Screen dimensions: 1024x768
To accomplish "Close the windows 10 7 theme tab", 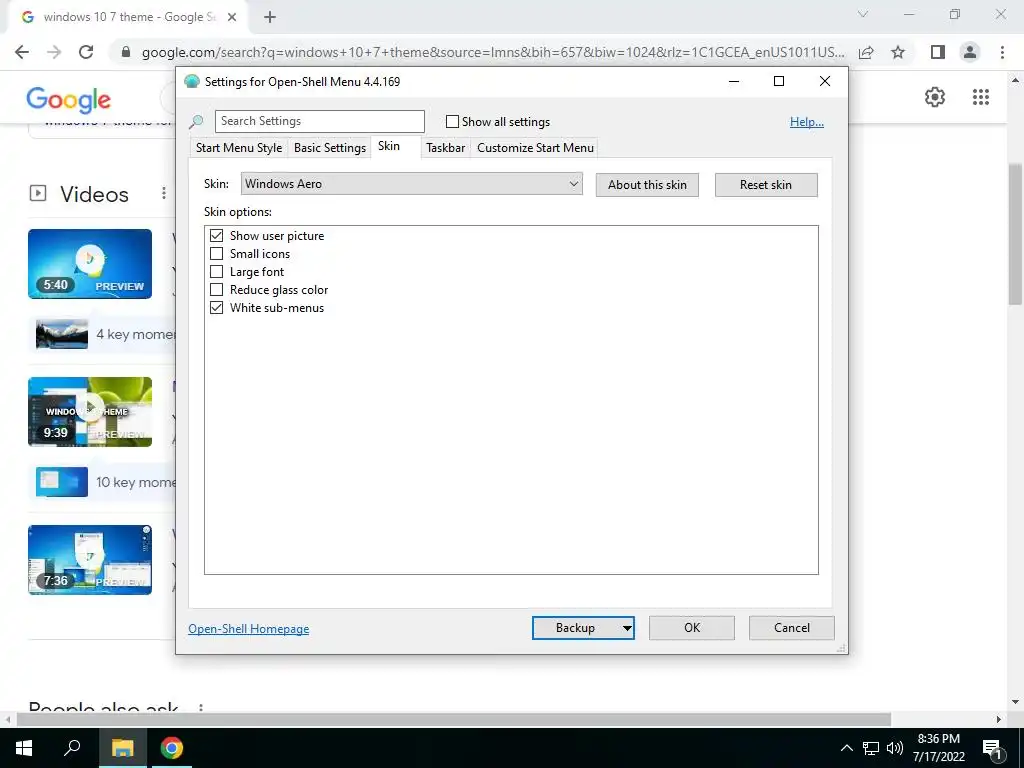I will (x=232, y=17).
